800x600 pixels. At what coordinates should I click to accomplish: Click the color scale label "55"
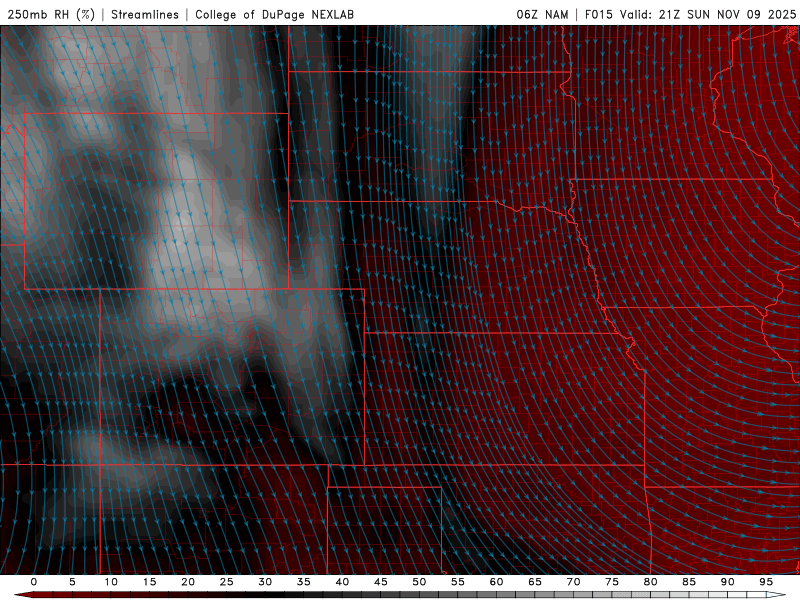(x=458, y=582)
